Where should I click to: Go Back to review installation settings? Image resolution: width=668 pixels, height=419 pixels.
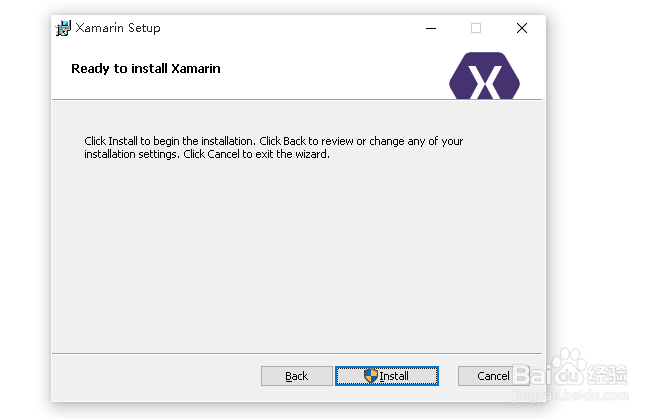[296, 376]
